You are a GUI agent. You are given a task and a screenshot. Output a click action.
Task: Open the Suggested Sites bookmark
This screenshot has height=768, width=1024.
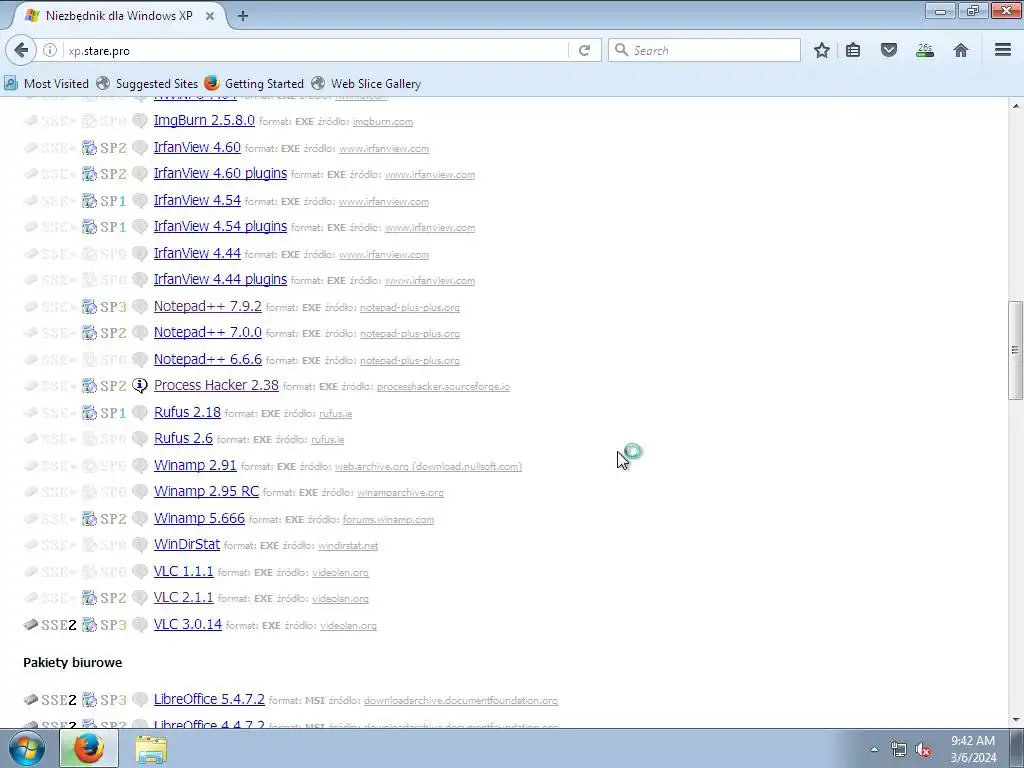point(147,84)
